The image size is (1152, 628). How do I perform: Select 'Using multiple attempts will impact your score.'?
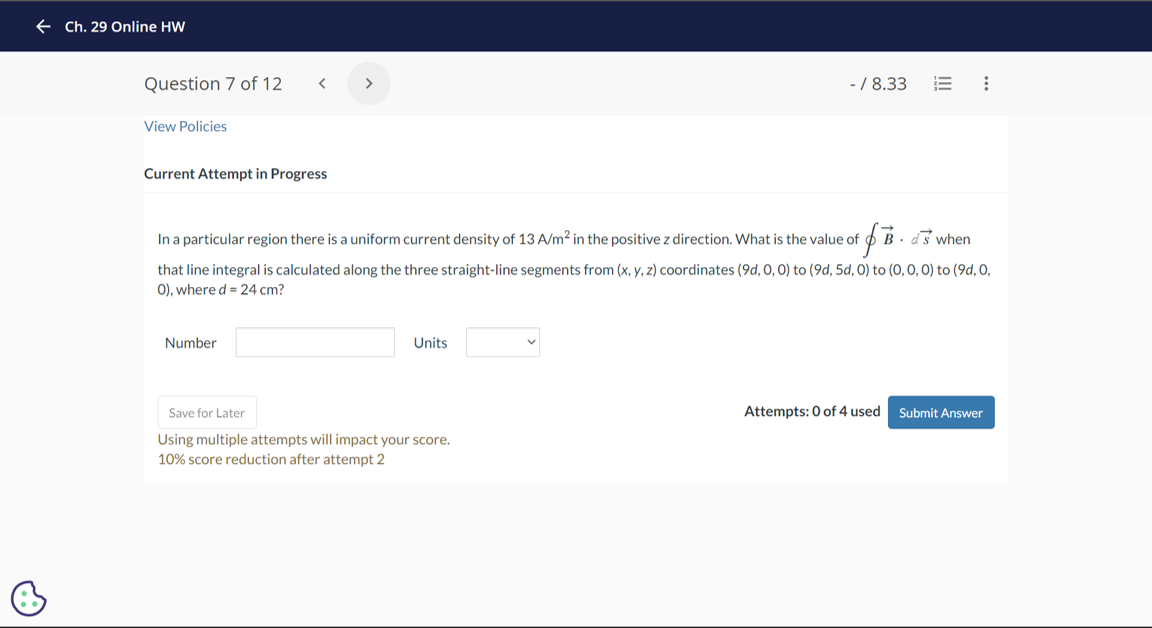pos(303,439)
